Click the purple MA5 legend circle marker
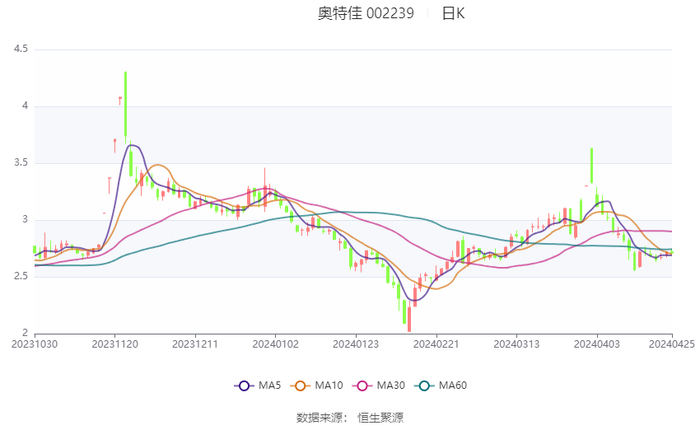 coord(243,385)
